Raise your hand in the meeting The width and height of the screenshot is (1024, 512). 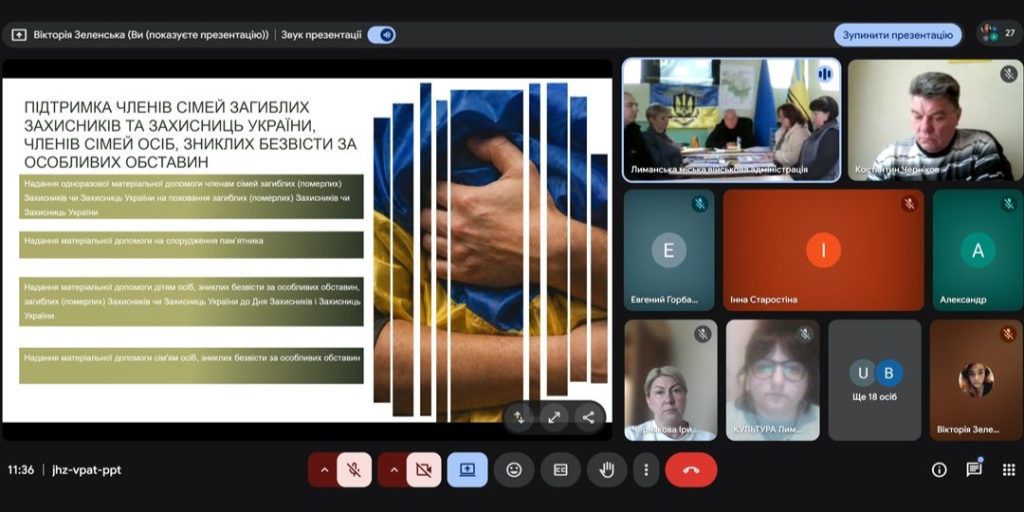tap(607, 469)
